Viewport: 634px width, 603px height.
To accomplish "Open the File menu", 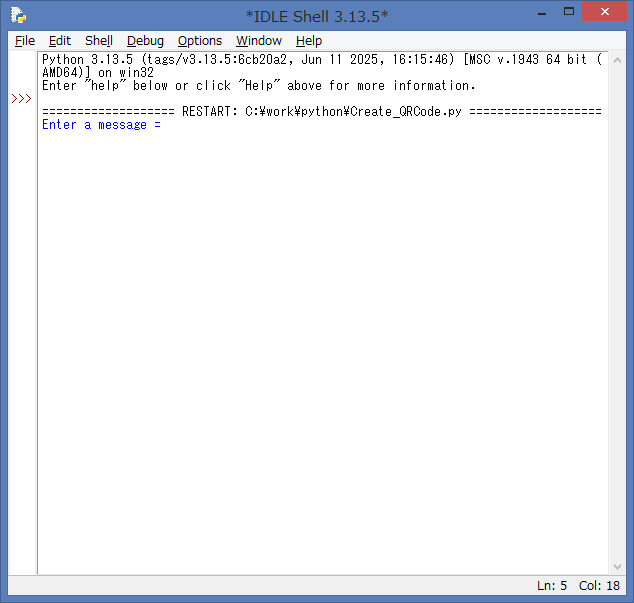I will pyautogui.click(x=25, y=40).
